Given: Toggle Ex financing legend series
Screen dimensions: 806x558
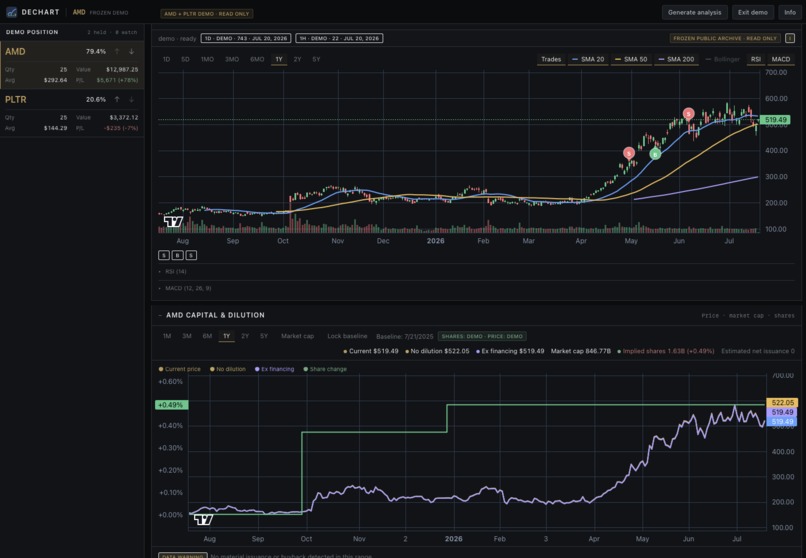Looking at the screenshot, I should click(x=274, y=369).
